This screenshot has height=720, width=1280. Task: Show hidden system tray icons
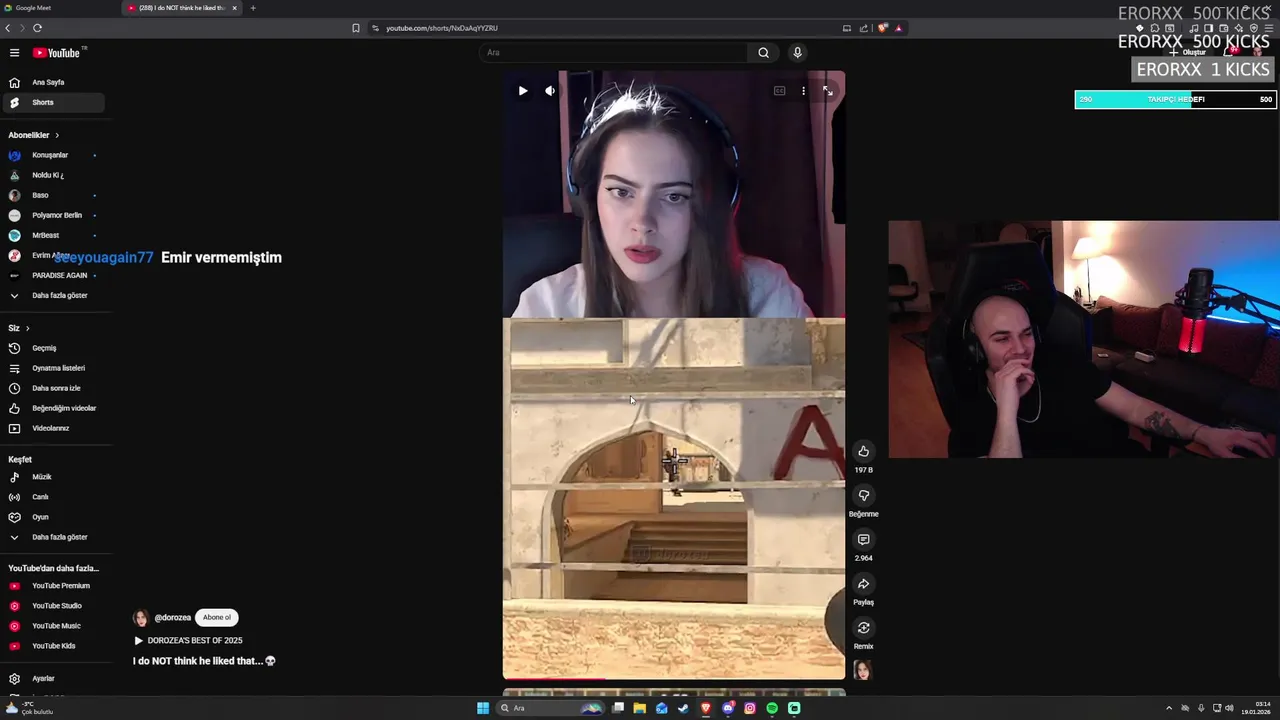coord(1169,708)
